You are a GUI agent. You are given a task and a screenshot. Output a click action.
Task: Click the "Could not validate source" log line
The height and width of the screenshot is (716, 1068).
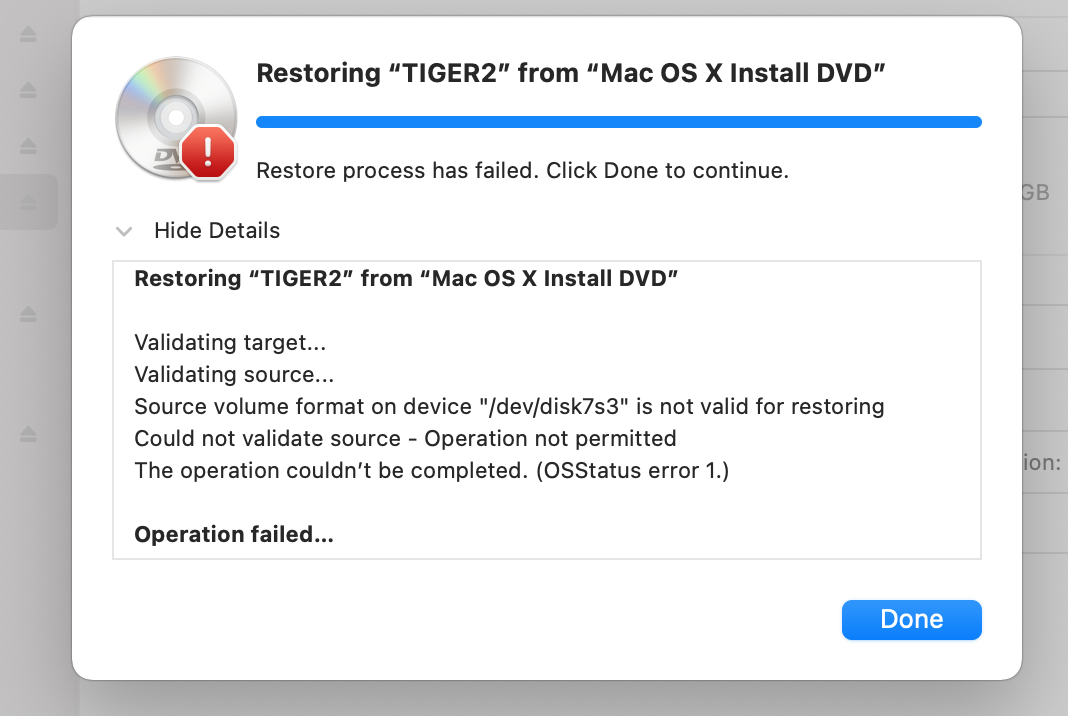pos(405,438)
